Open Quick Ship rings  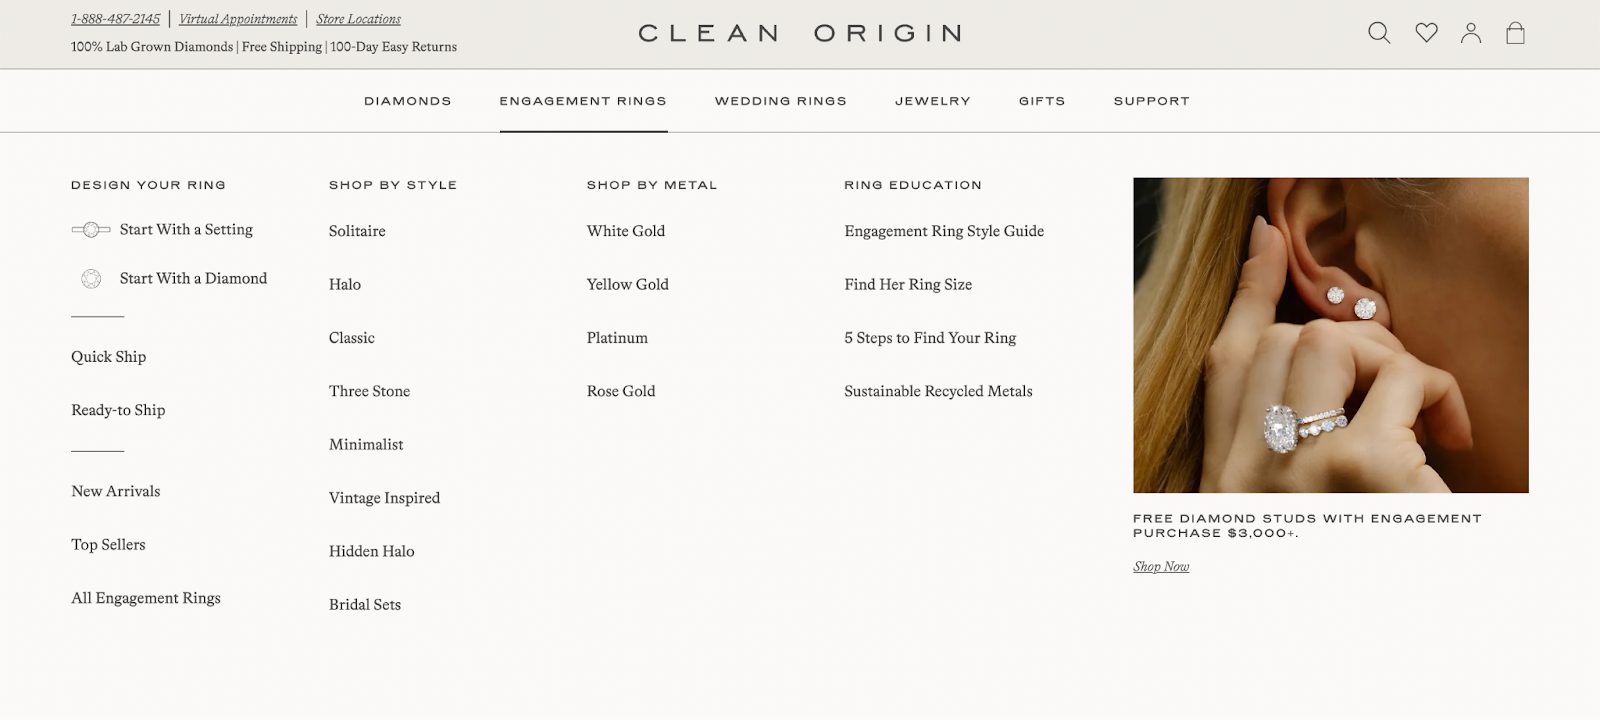pos(108,357)
